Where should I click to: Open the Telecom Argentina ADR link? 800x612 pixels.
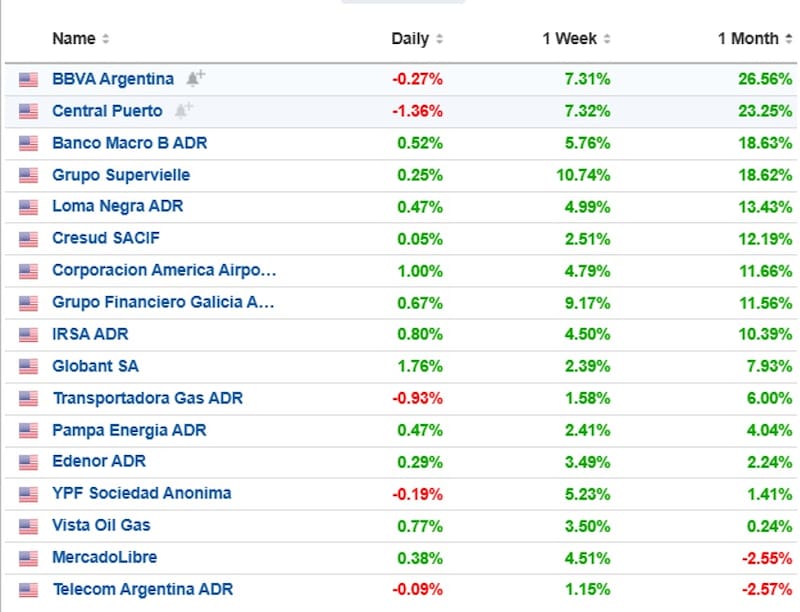point(142,589)
